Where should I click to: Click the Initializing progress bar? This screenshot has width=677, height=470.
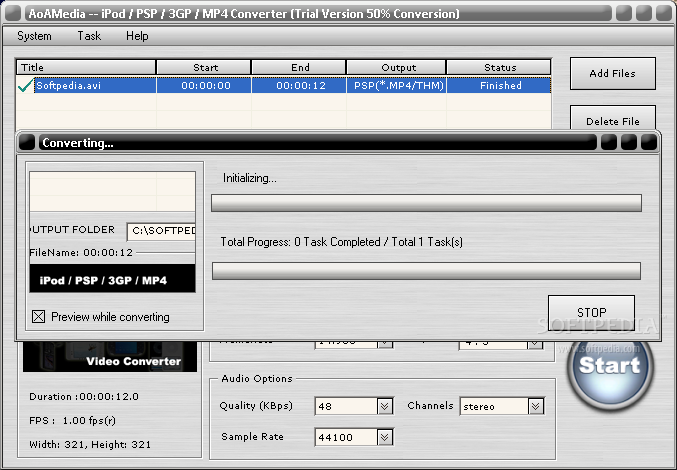(x=426, y=203)
